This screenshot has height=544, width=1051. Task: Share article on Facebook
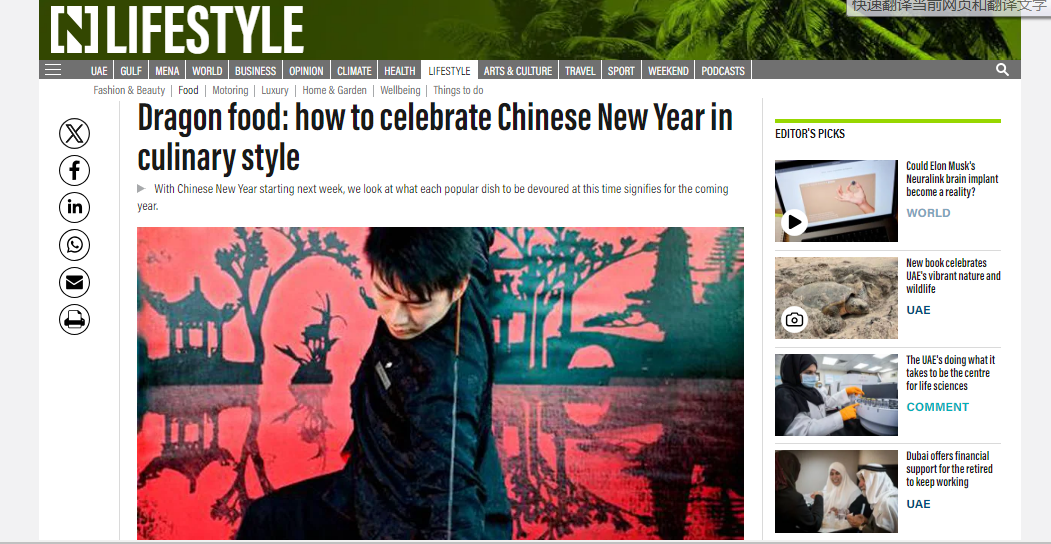74,171
